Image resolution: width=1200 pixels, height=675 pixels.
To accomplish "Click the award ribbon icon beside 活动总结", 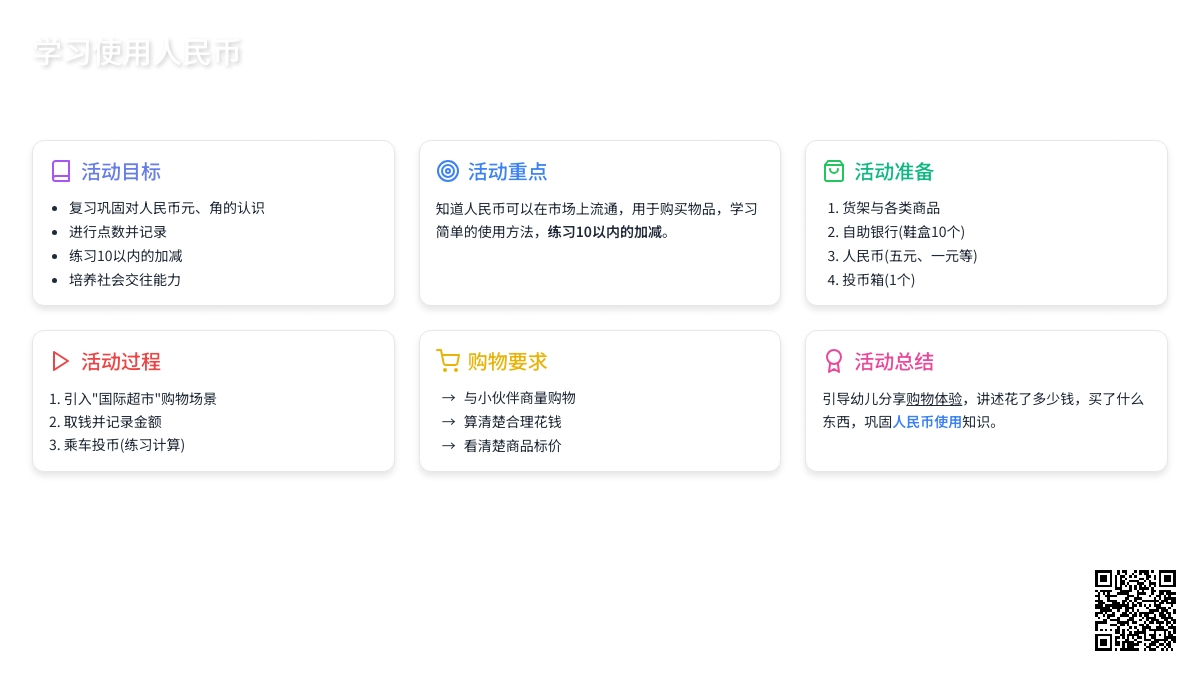I will [834, 361].
